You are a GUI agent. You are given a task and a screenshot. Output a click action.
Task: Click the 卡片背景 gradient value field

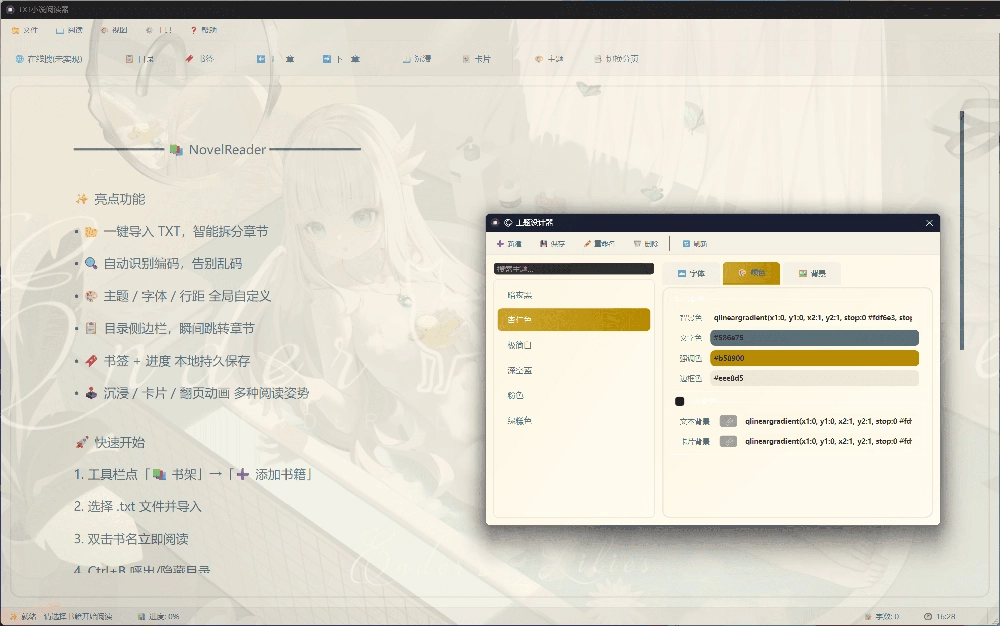[830, 441]
